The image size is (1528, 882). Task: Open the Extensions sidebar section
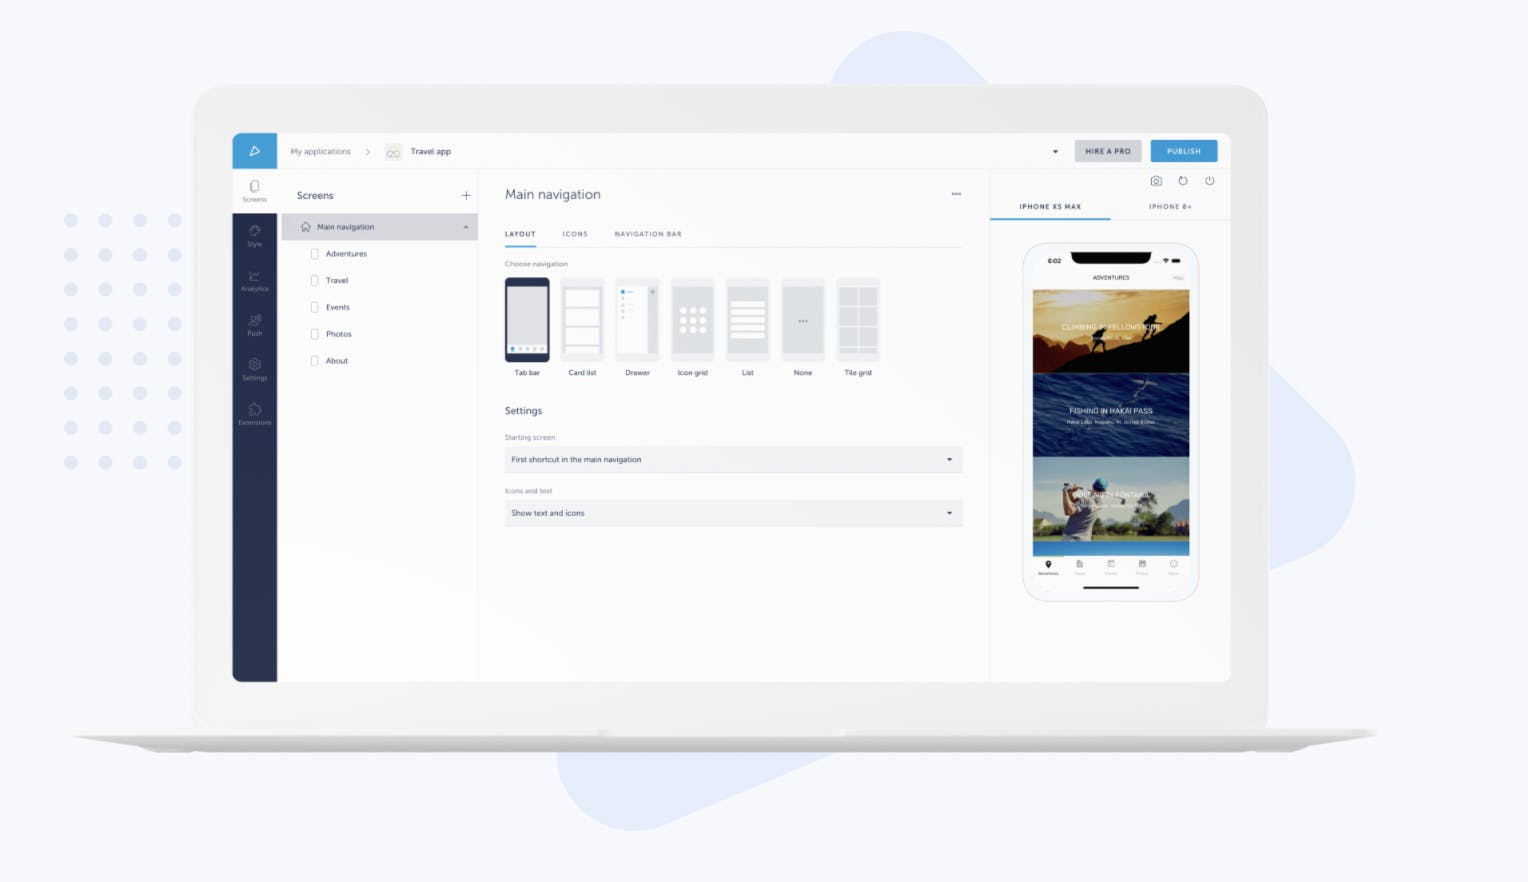coord(255,414)
